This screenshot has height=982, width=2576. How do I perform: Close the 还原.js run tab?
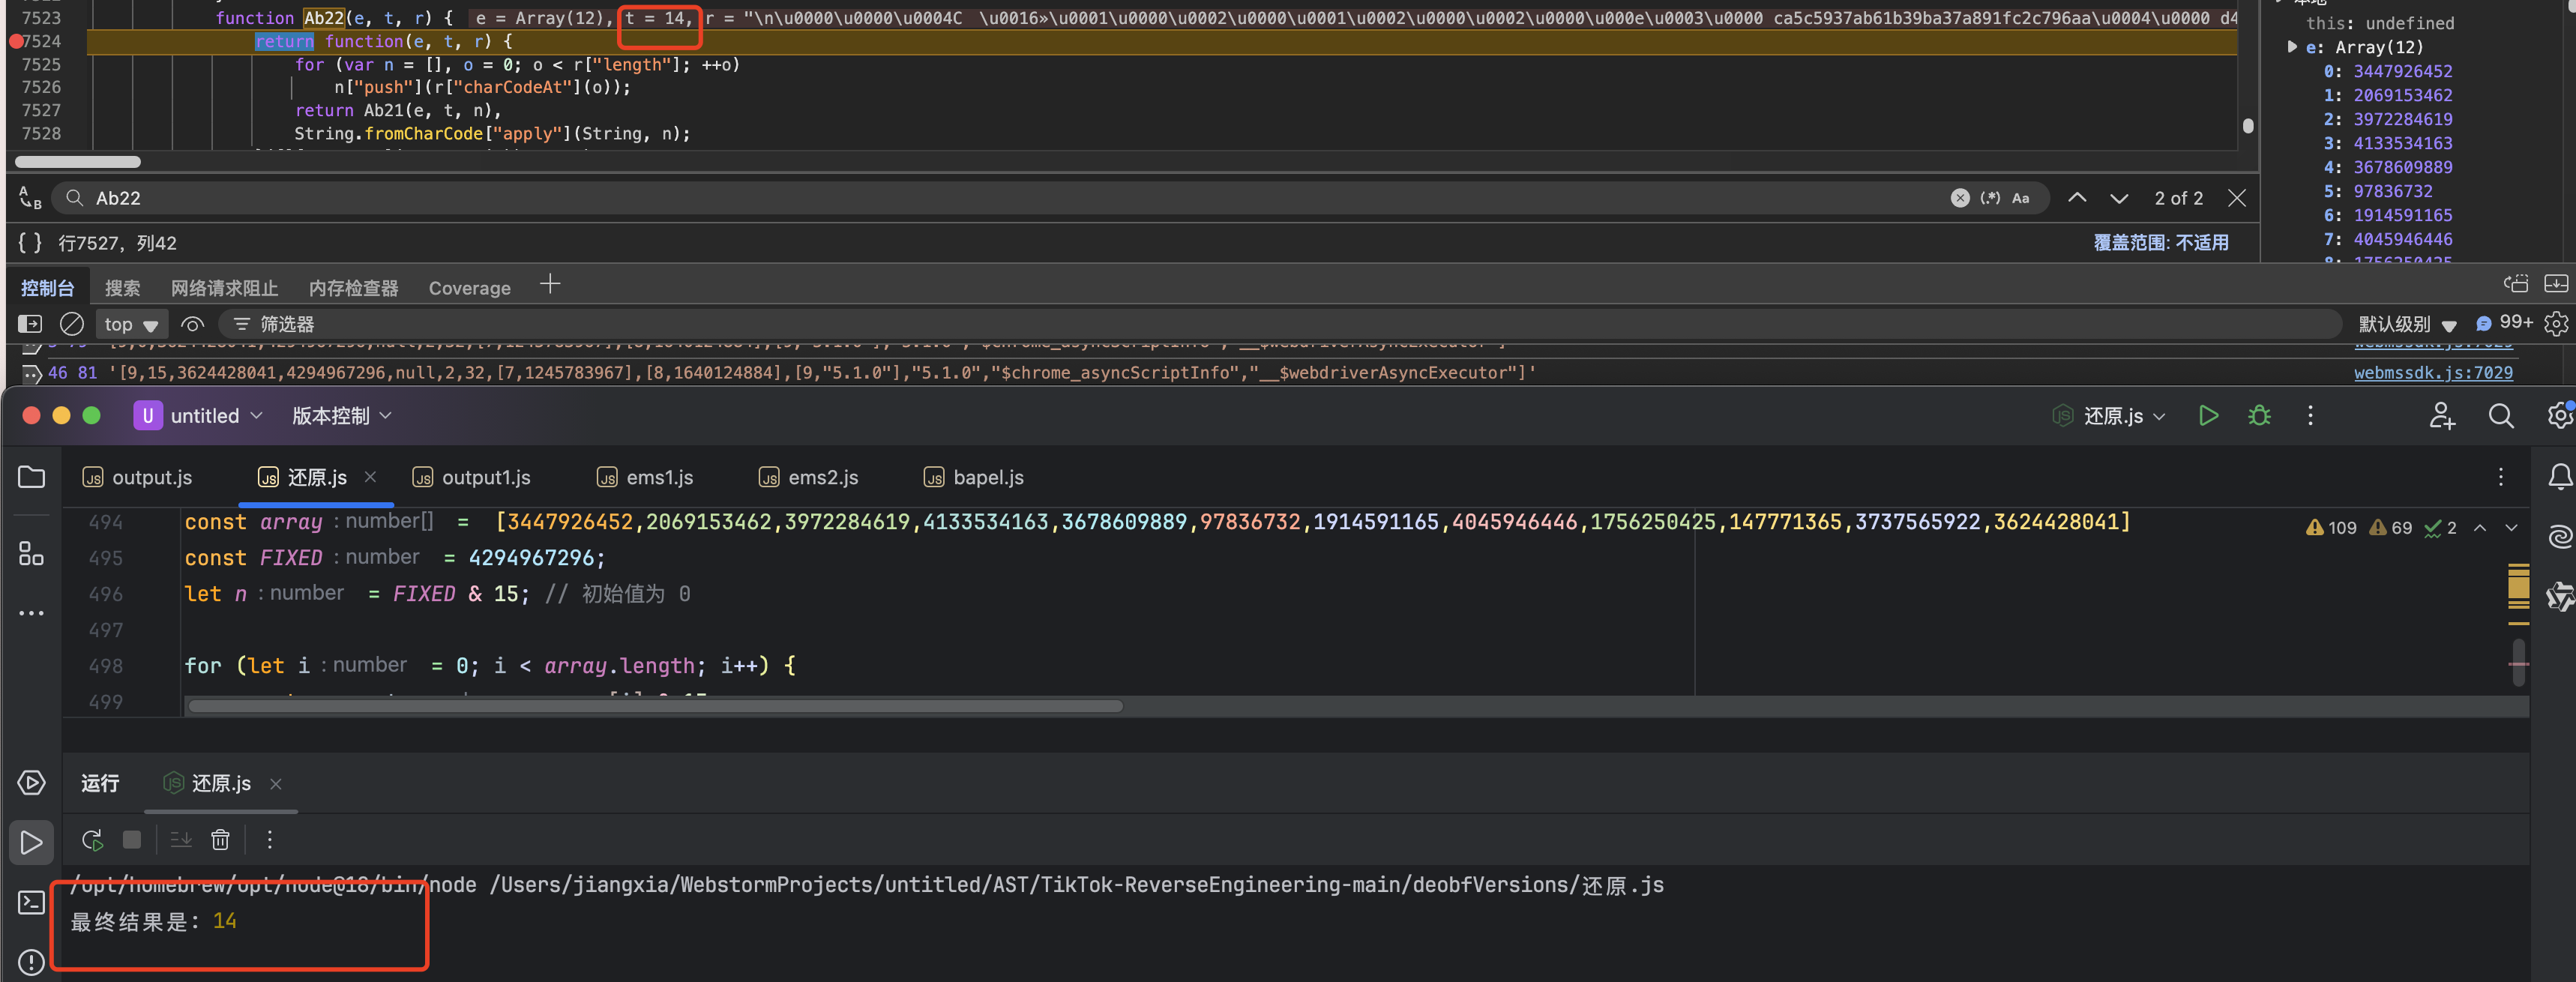tap(276, 784)
